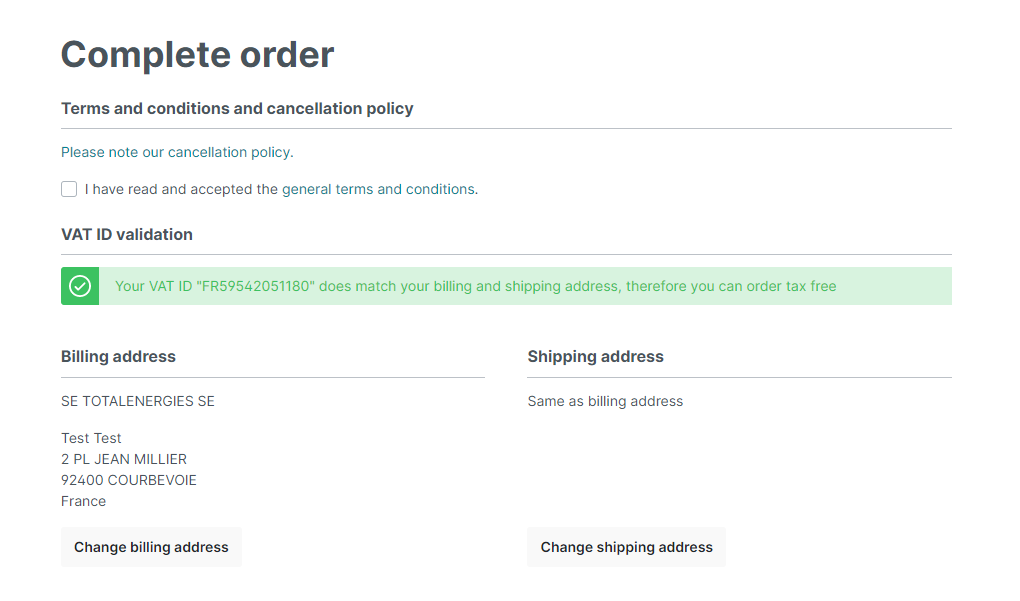Click the Shipping address heading

click(x=595, y=356)
